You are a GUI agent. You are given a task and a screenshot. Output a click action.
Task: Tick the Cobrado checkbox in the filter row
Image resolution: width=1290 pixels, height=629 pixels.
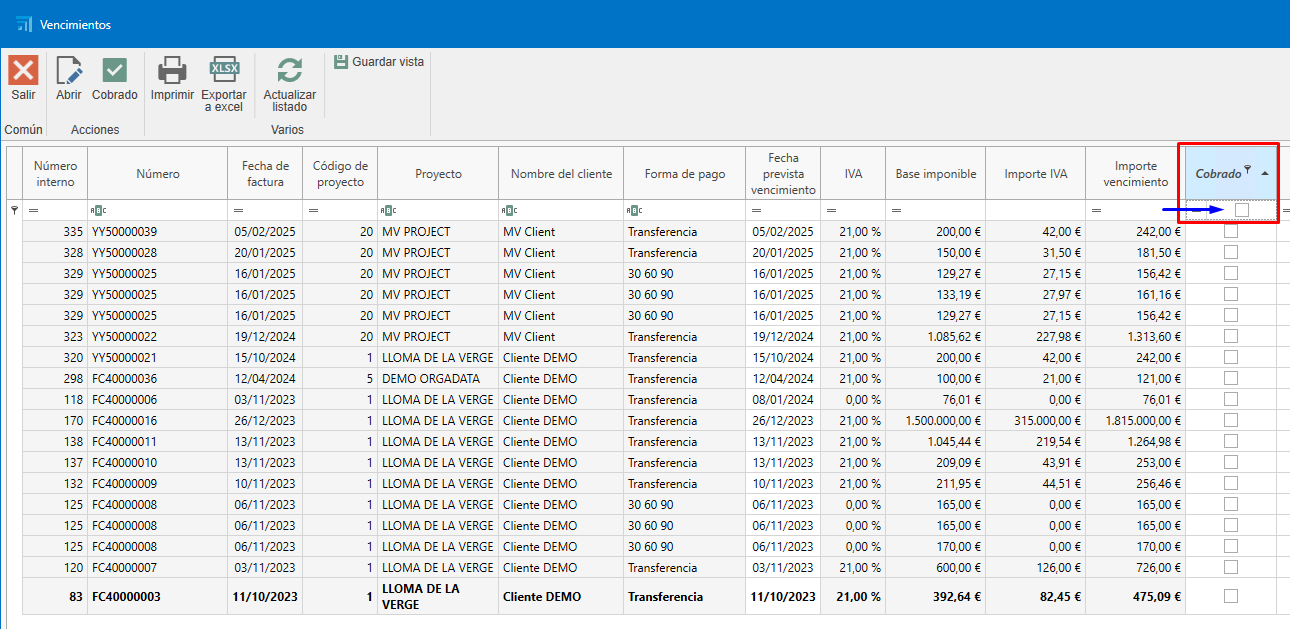pos(1241,210)
